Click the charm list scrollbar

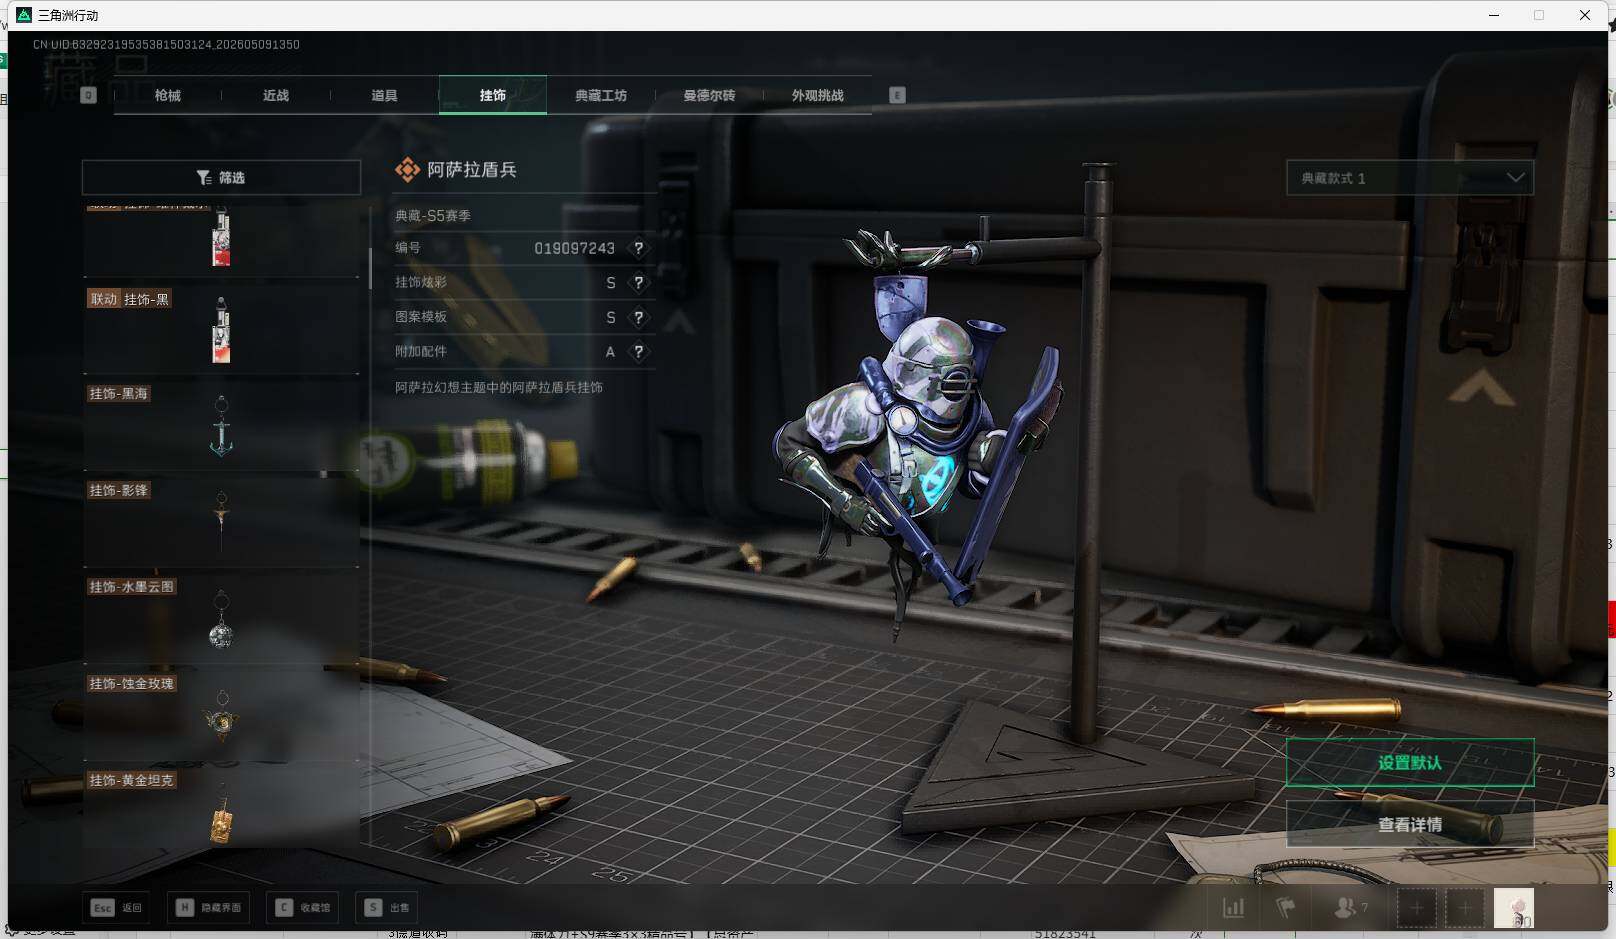pos(371,268)
